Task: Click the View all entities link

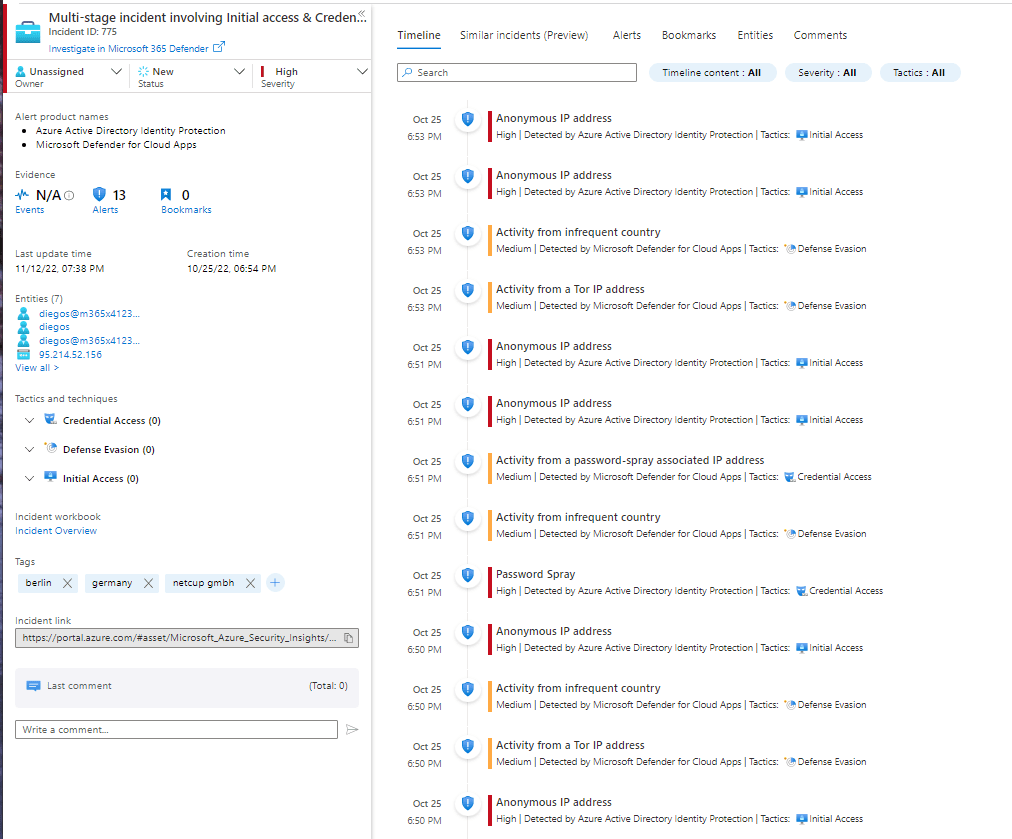Action: coord(37,367)
